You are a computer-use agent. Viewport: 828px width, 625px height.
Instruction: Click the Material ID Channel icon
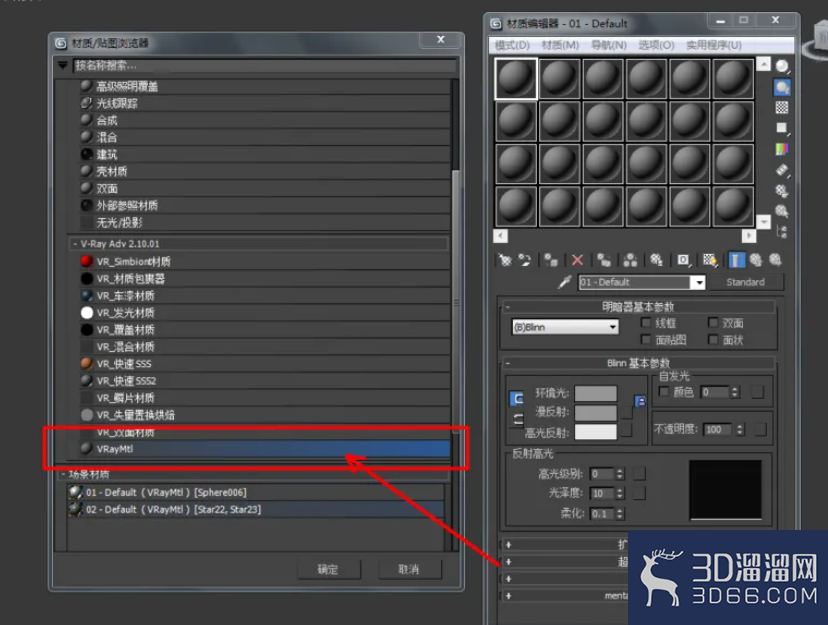683,260
